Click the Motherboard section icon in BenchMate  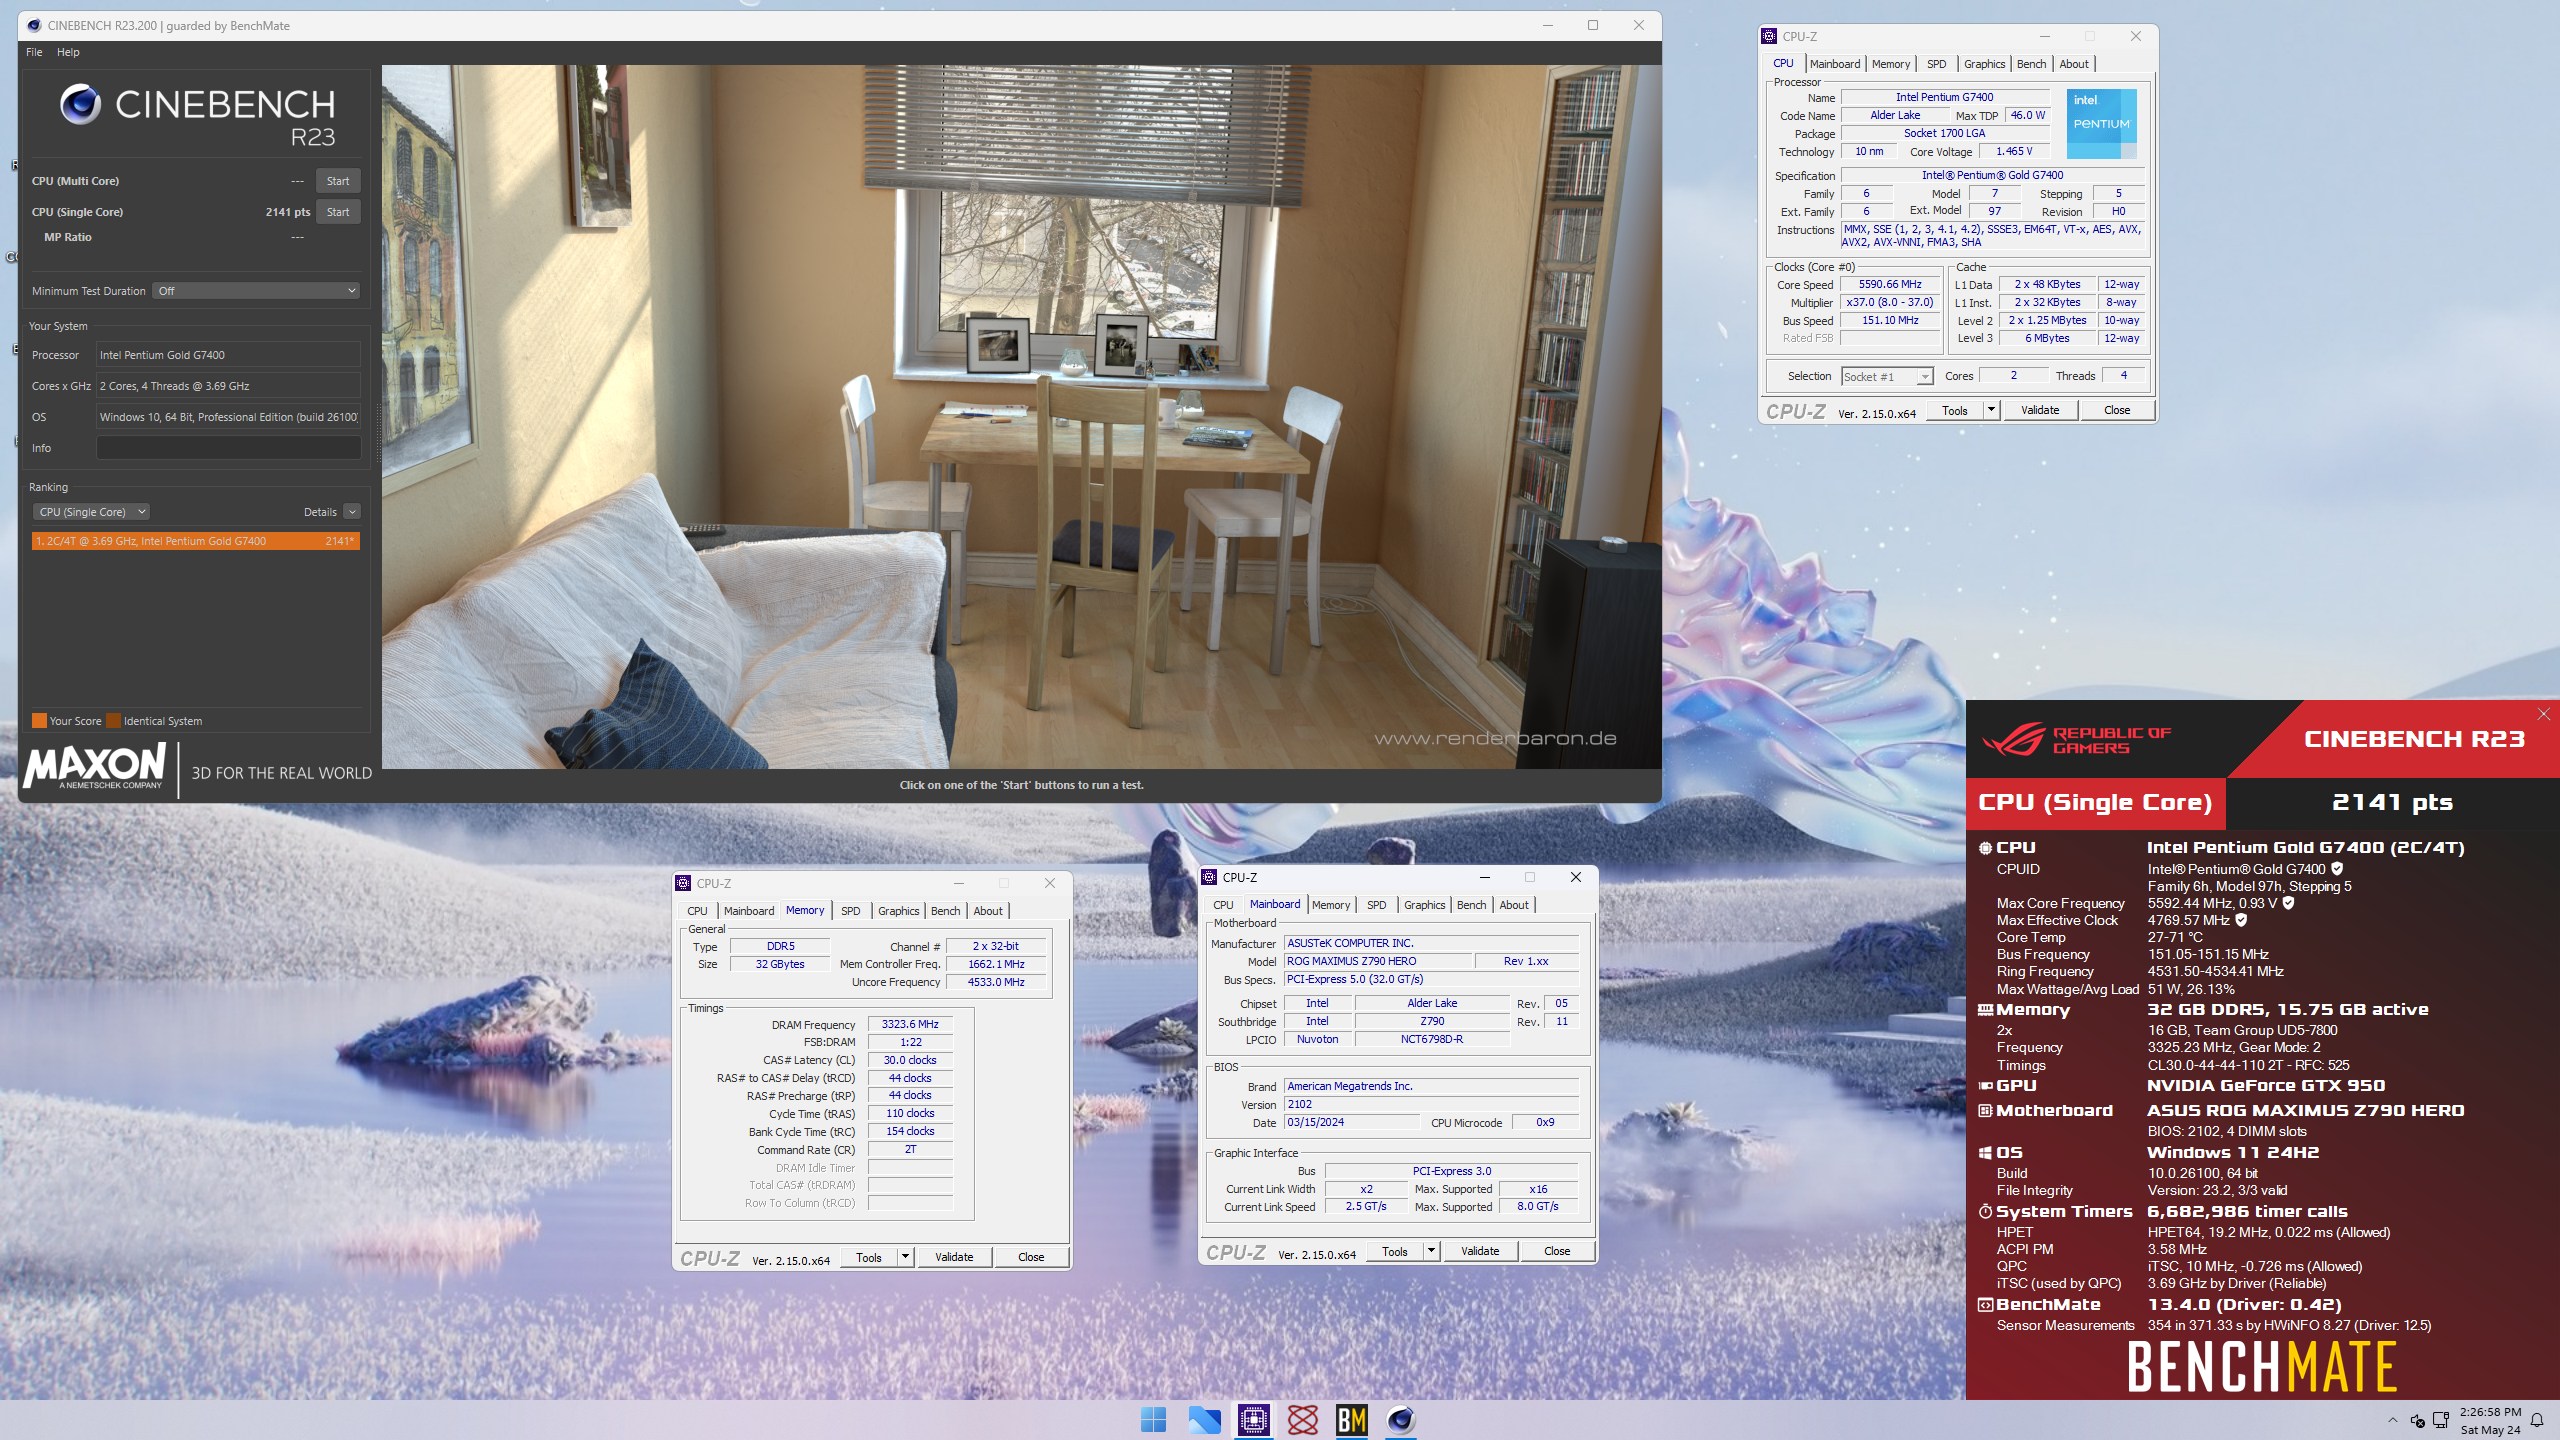(x=1985, y=1111)
